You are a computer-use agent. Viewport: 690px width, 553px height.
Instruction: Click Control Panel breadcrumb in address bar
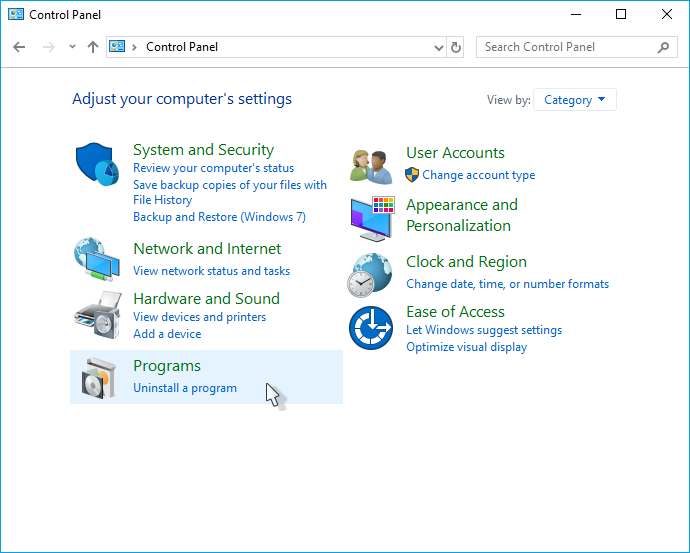(181, 47)
